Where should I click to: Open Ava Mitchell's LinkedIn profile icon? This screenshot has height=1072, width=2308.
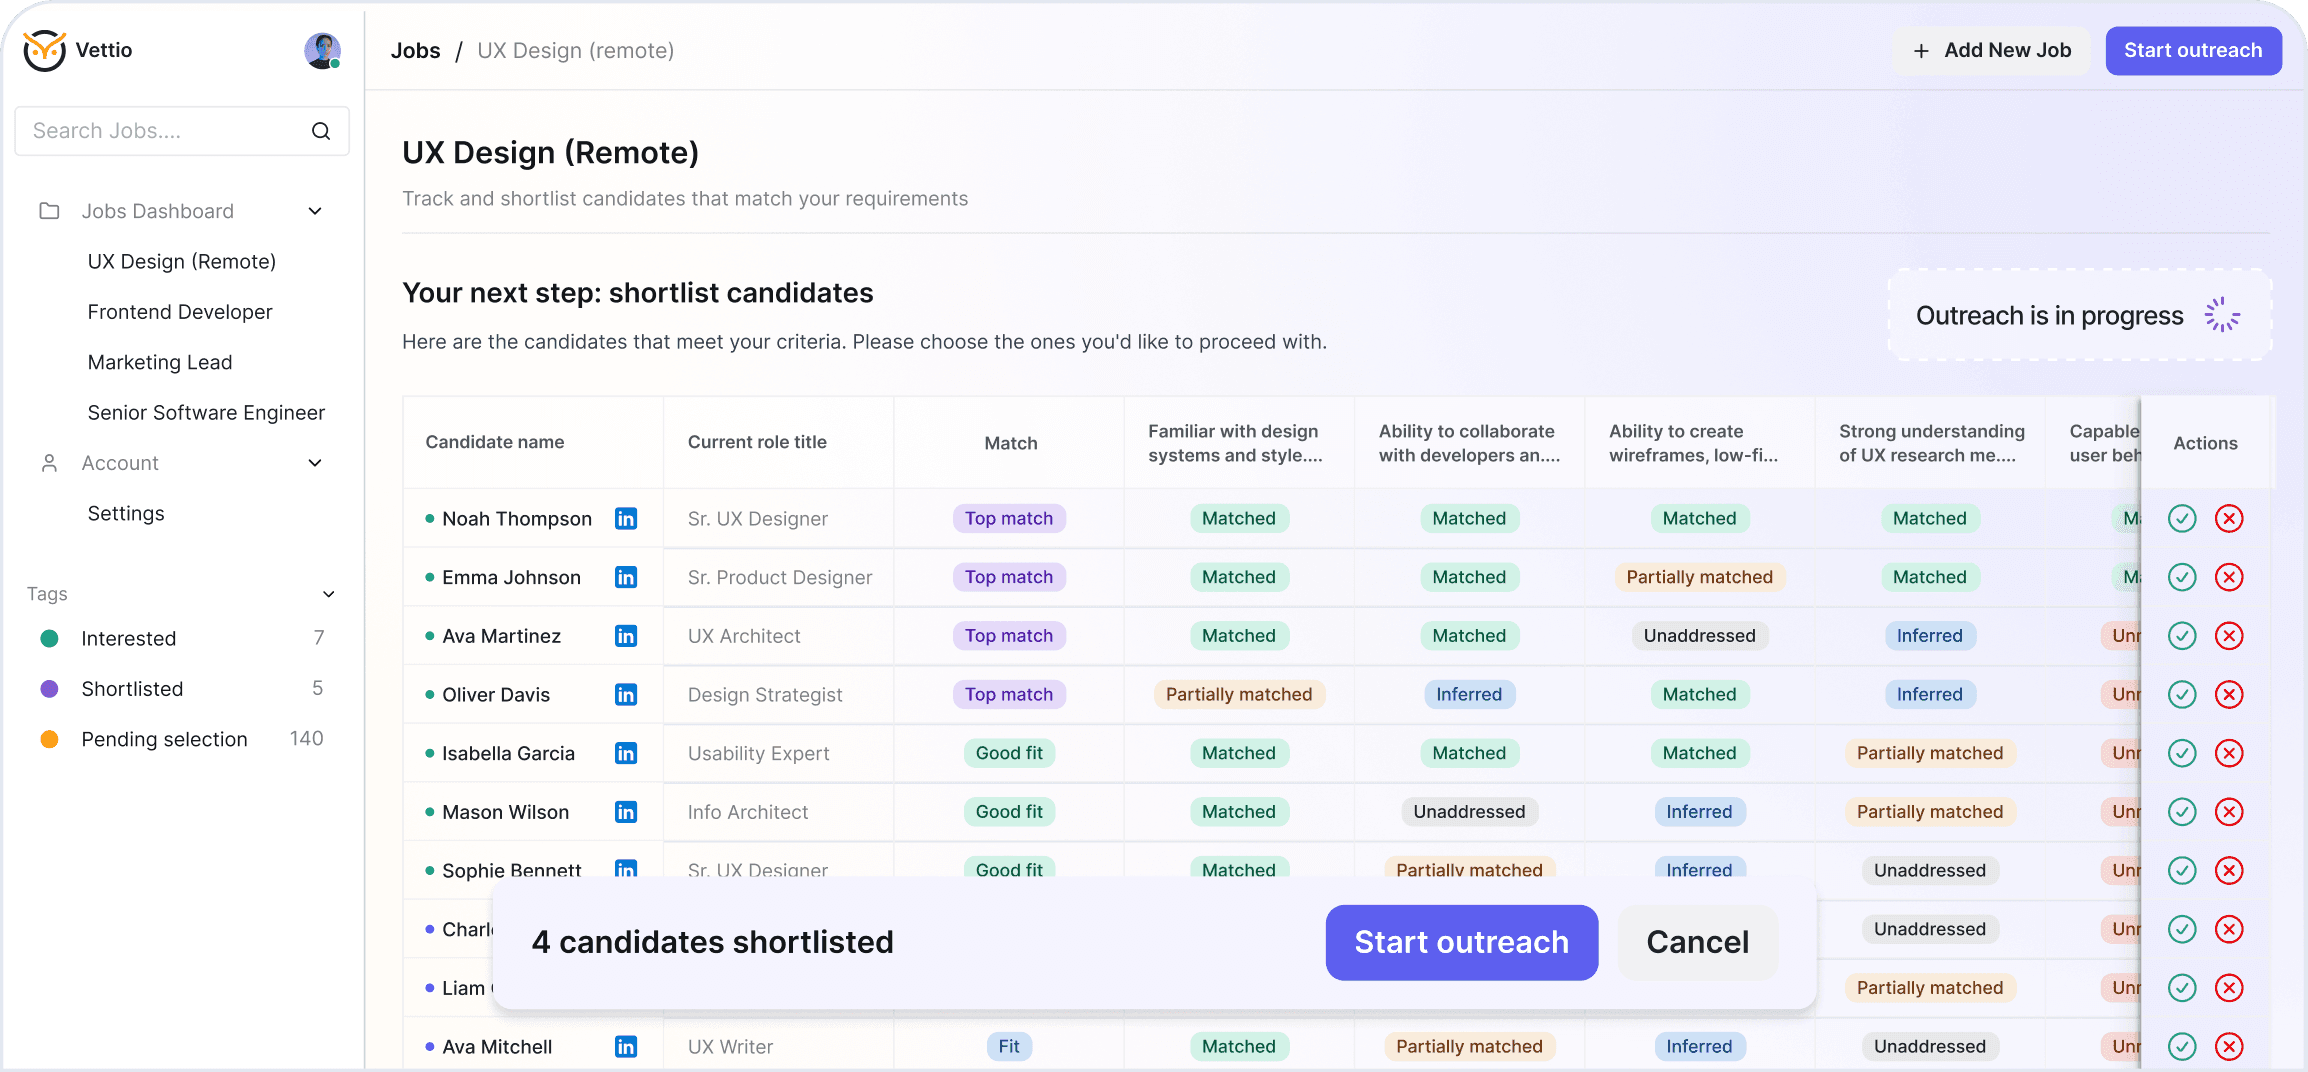pyautogui.click(x=626, y=1046)
